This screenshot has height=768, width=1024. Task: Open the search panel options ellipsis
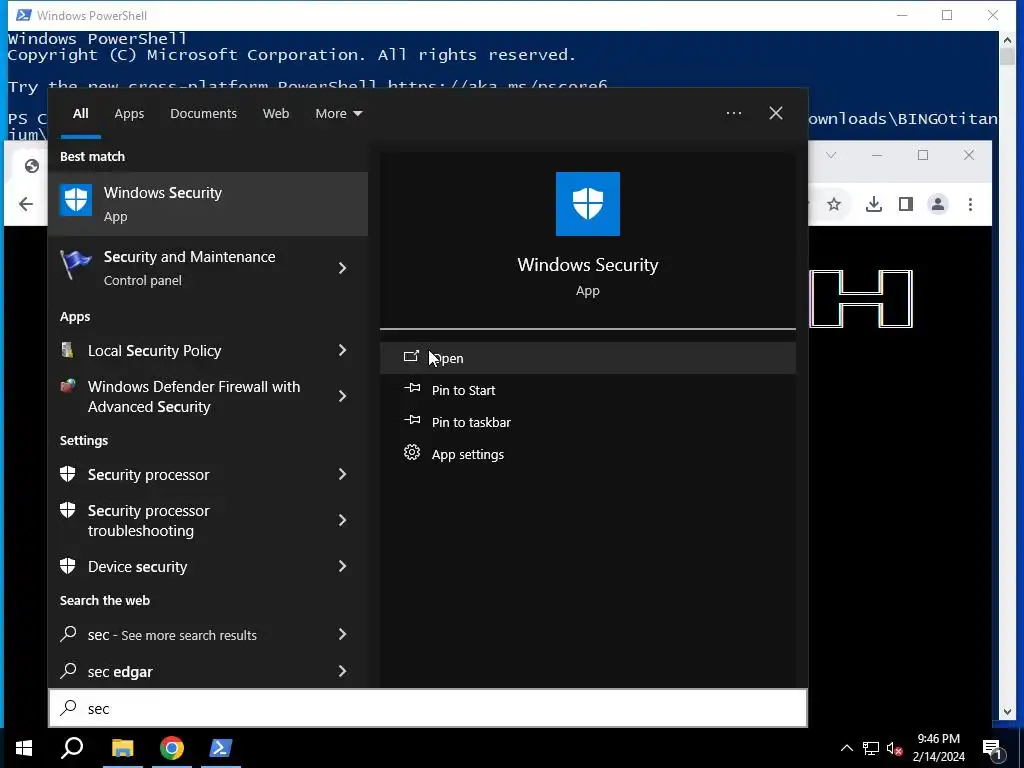click(x=733, y=113)
